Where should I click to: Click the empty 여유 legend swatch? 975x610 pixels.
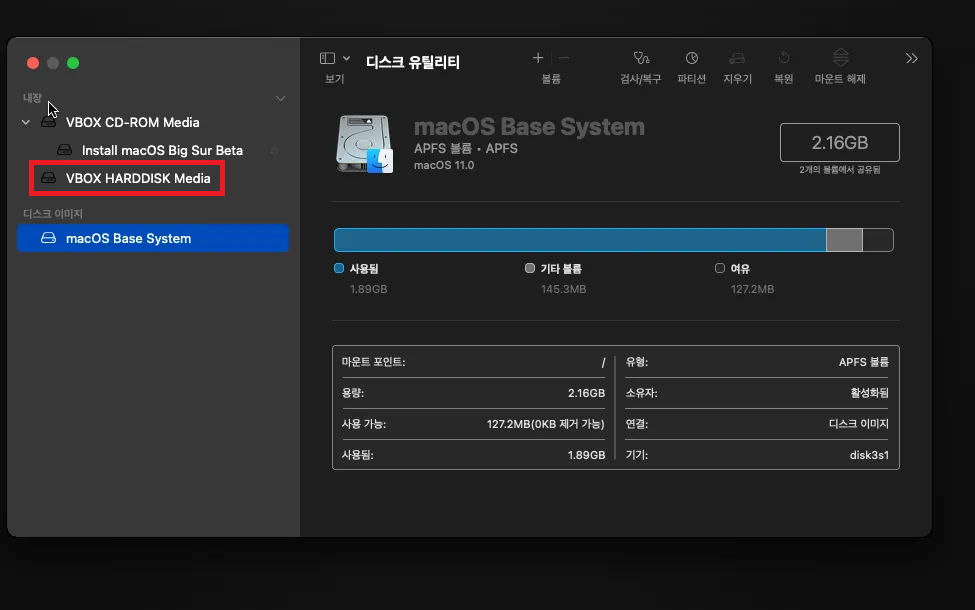[720, 268]
